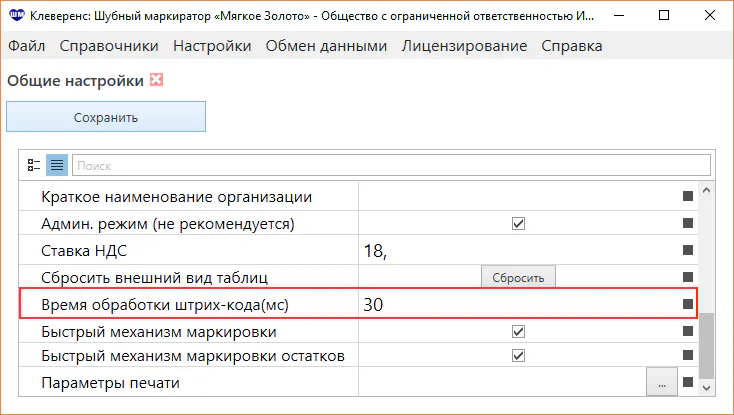The image size is (734, 415).
Task: Click the settings list scrollbar thumb
Action: (x=707, y=343)
